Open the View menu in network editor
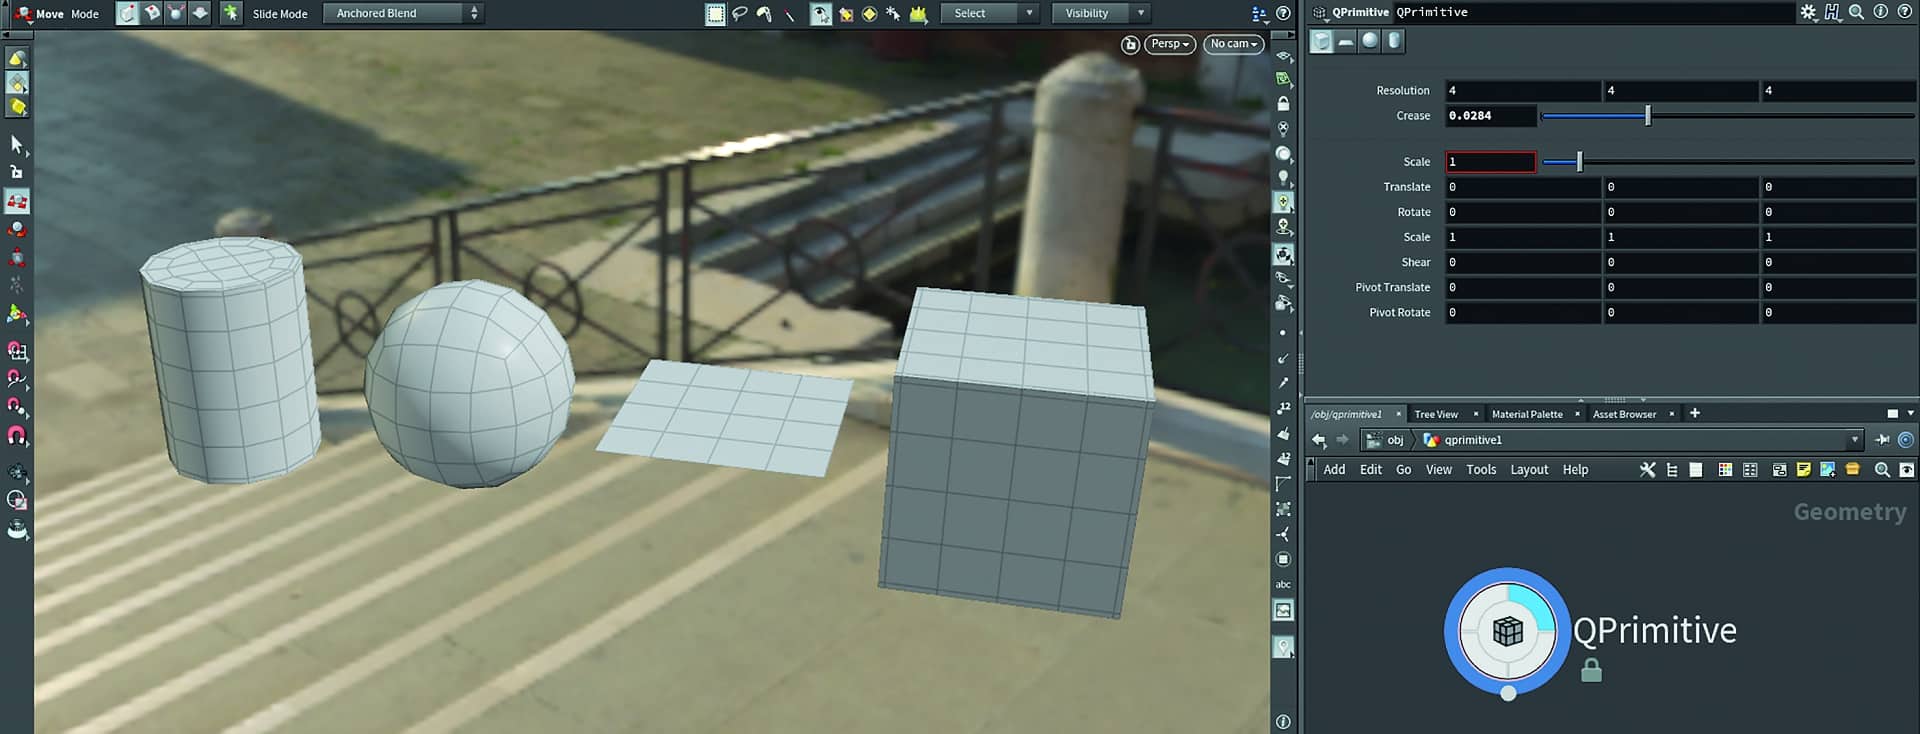1920x734 pixels. pos(1438,469)
